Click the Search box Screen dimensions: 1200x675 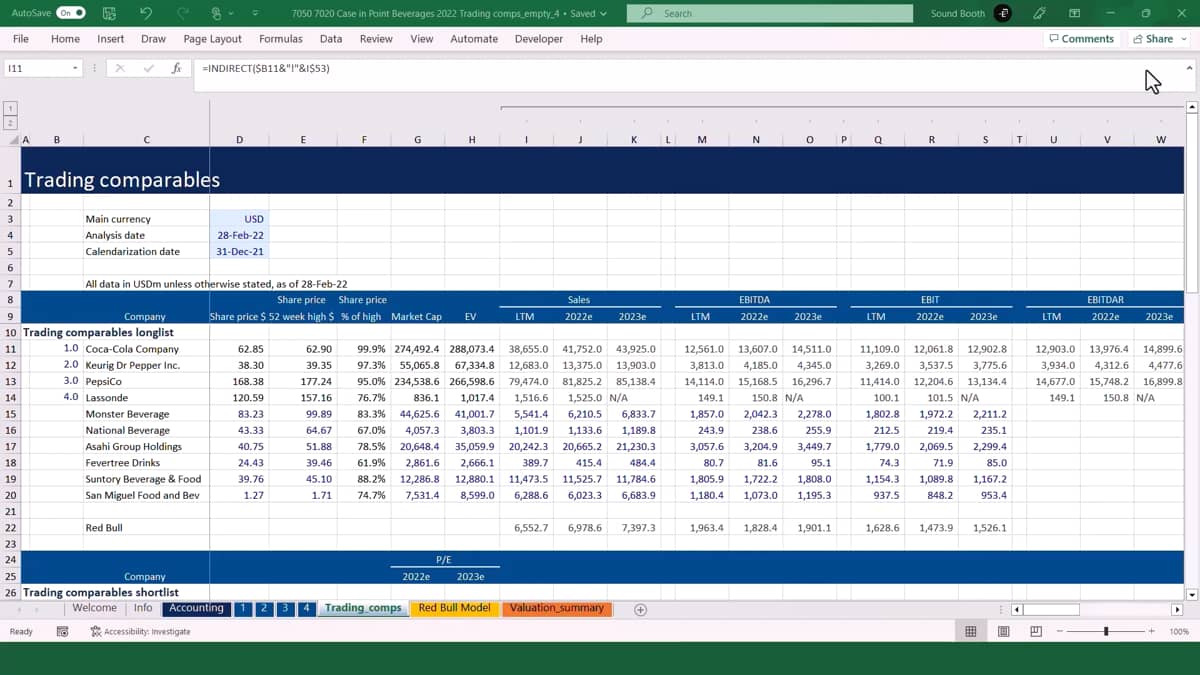coord(770,13)
